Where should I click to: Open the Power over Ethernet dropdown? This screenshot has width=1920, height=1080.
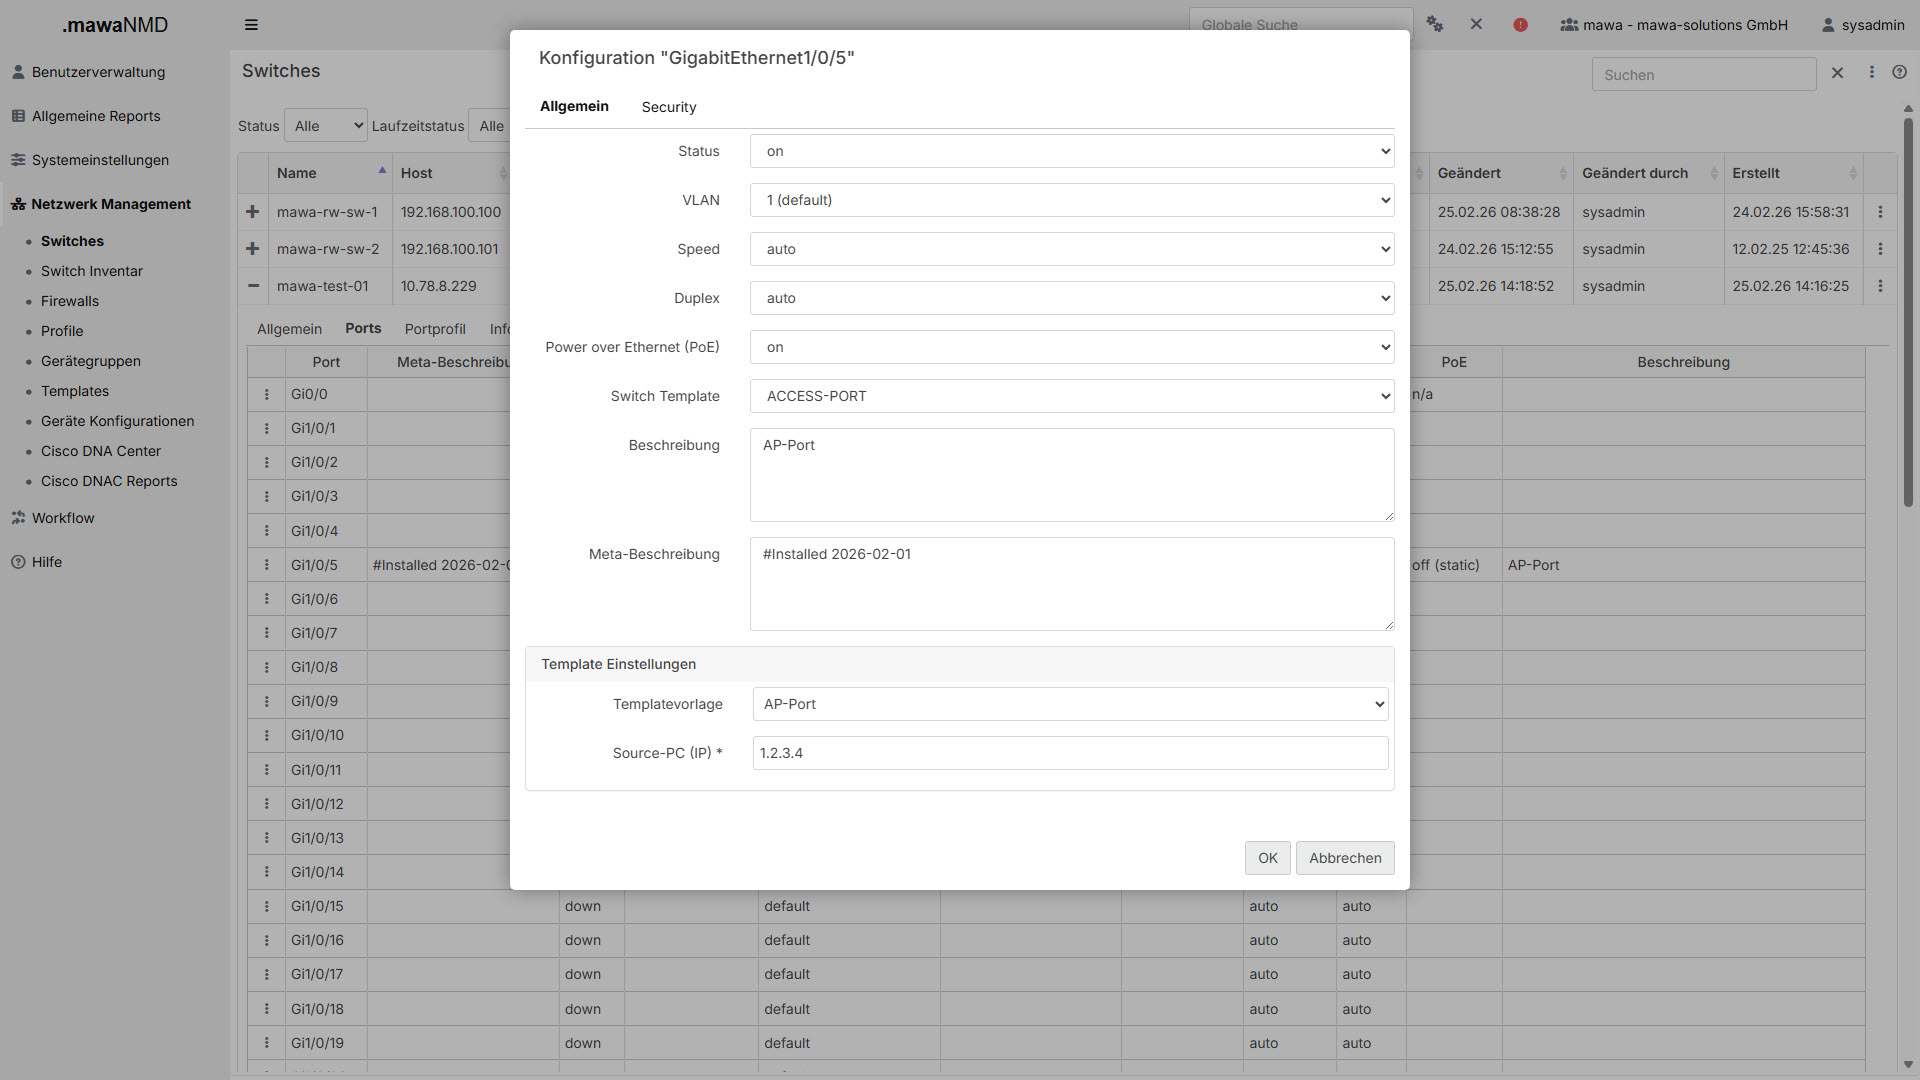[x=1071, y=347]
